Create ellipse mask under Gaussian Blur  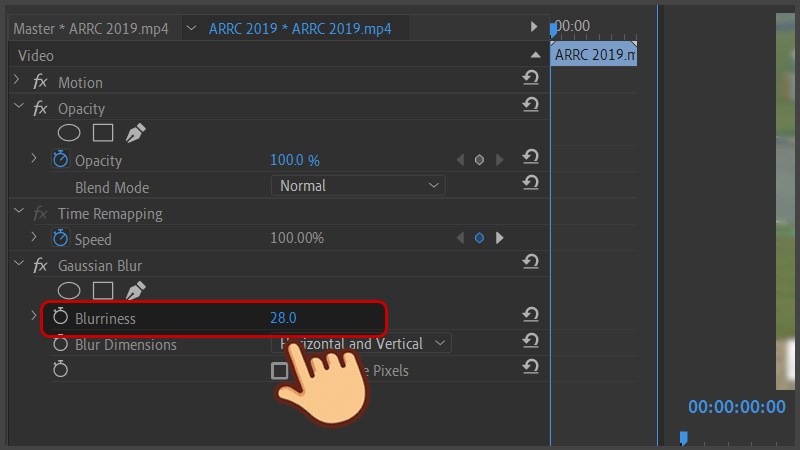click(69, 291)
